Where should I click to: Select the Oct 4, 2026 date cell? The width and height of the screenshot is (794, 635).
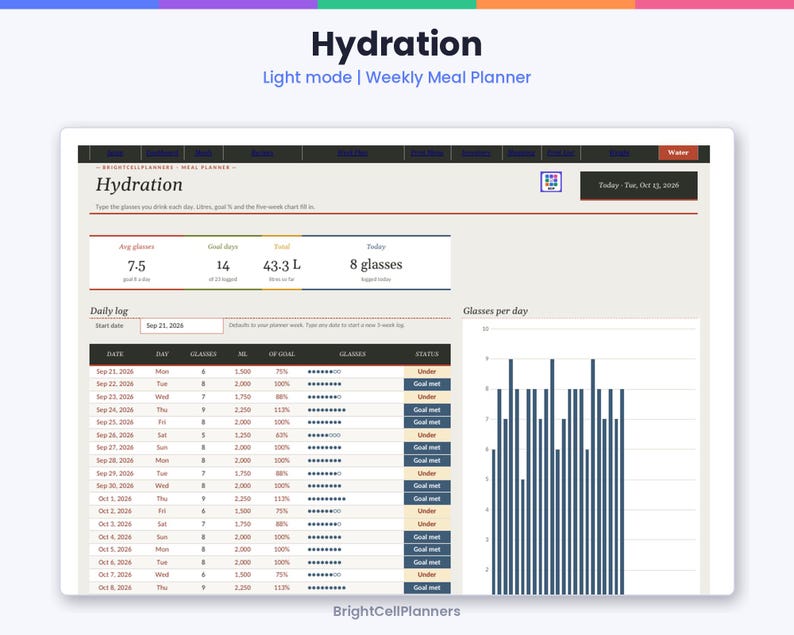point(115,537)
